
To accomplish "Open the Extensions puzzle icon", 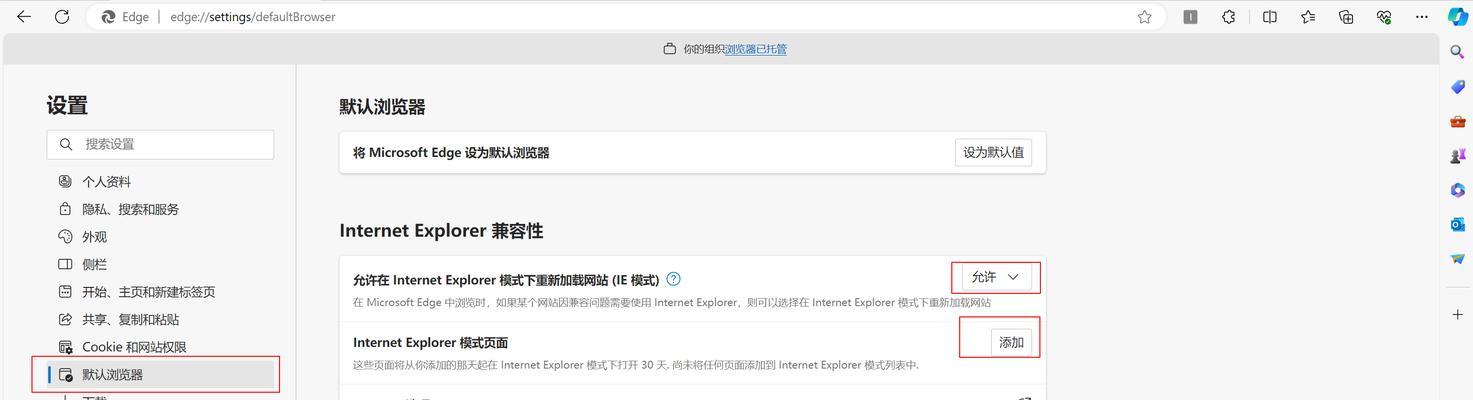I will click(x=1229, y=17).
